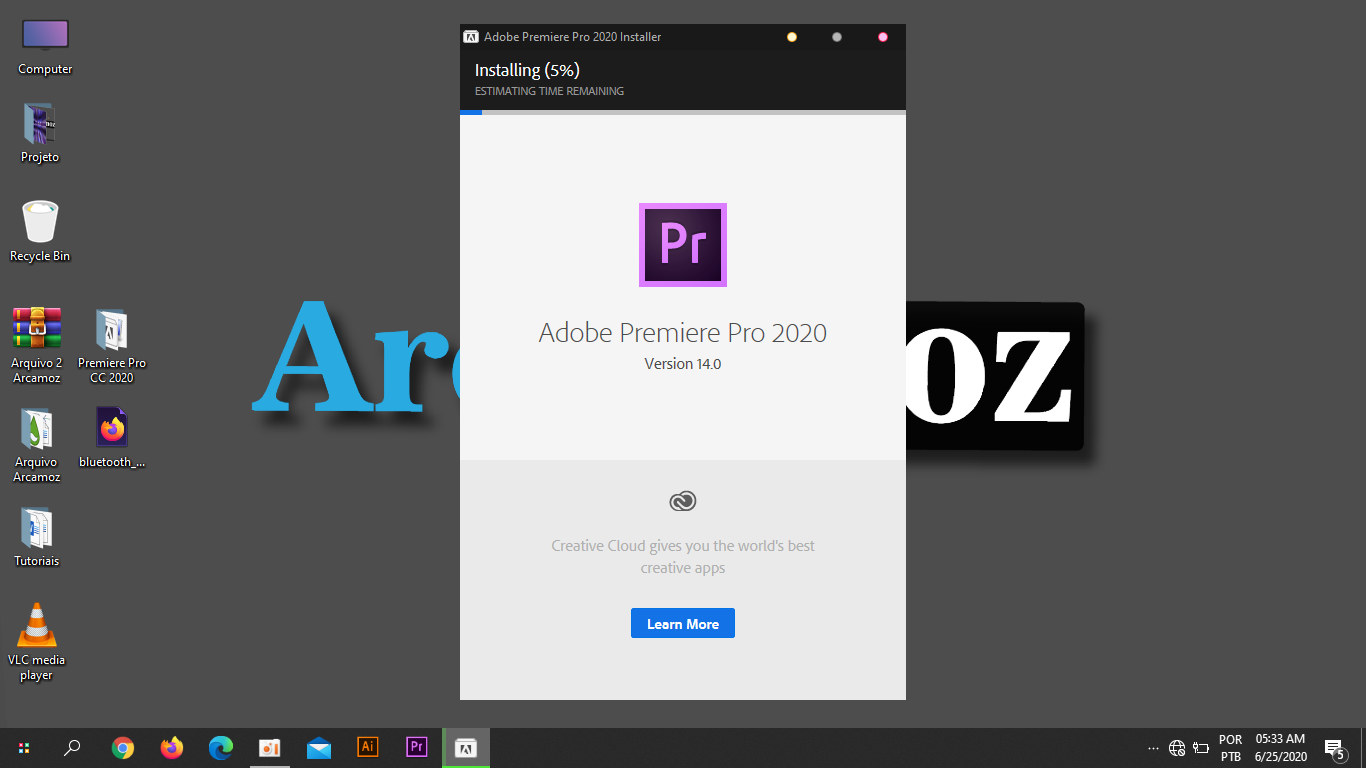
Task: Select the Arquivo Arcamoz desktop icon
Action: click(x=37, y=444)
